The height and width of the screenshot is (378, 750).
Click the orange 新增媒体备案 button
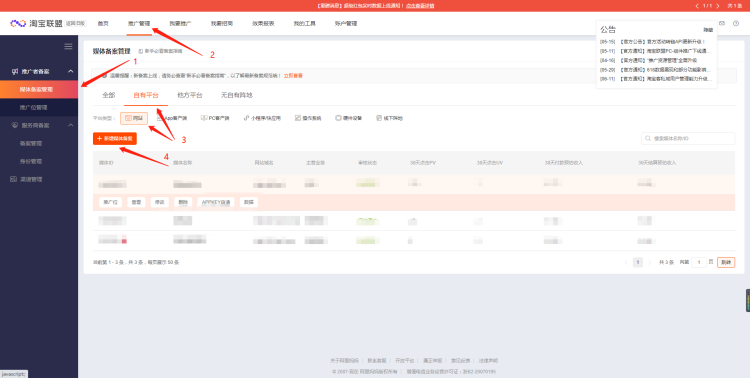click(115, 138)
